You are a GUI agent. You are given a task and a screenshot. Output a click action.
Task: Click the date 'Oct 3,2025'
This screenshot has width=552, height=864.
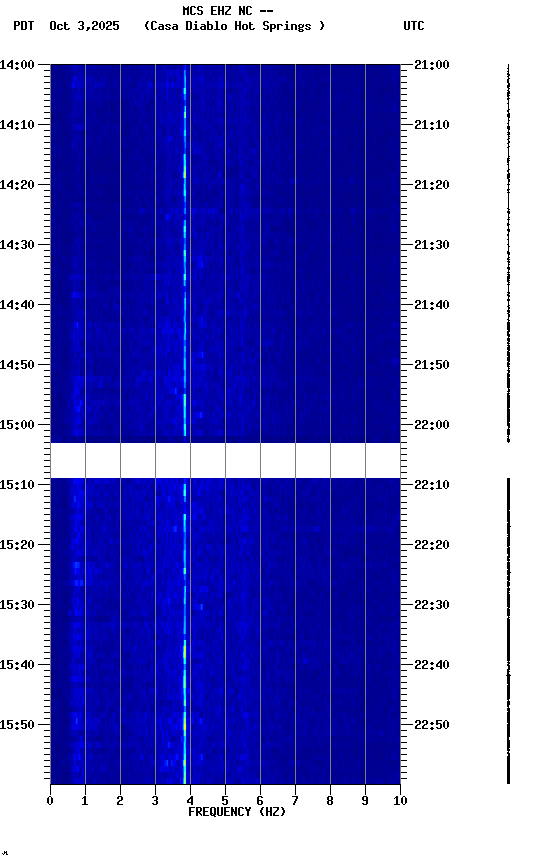pos(84,26)
